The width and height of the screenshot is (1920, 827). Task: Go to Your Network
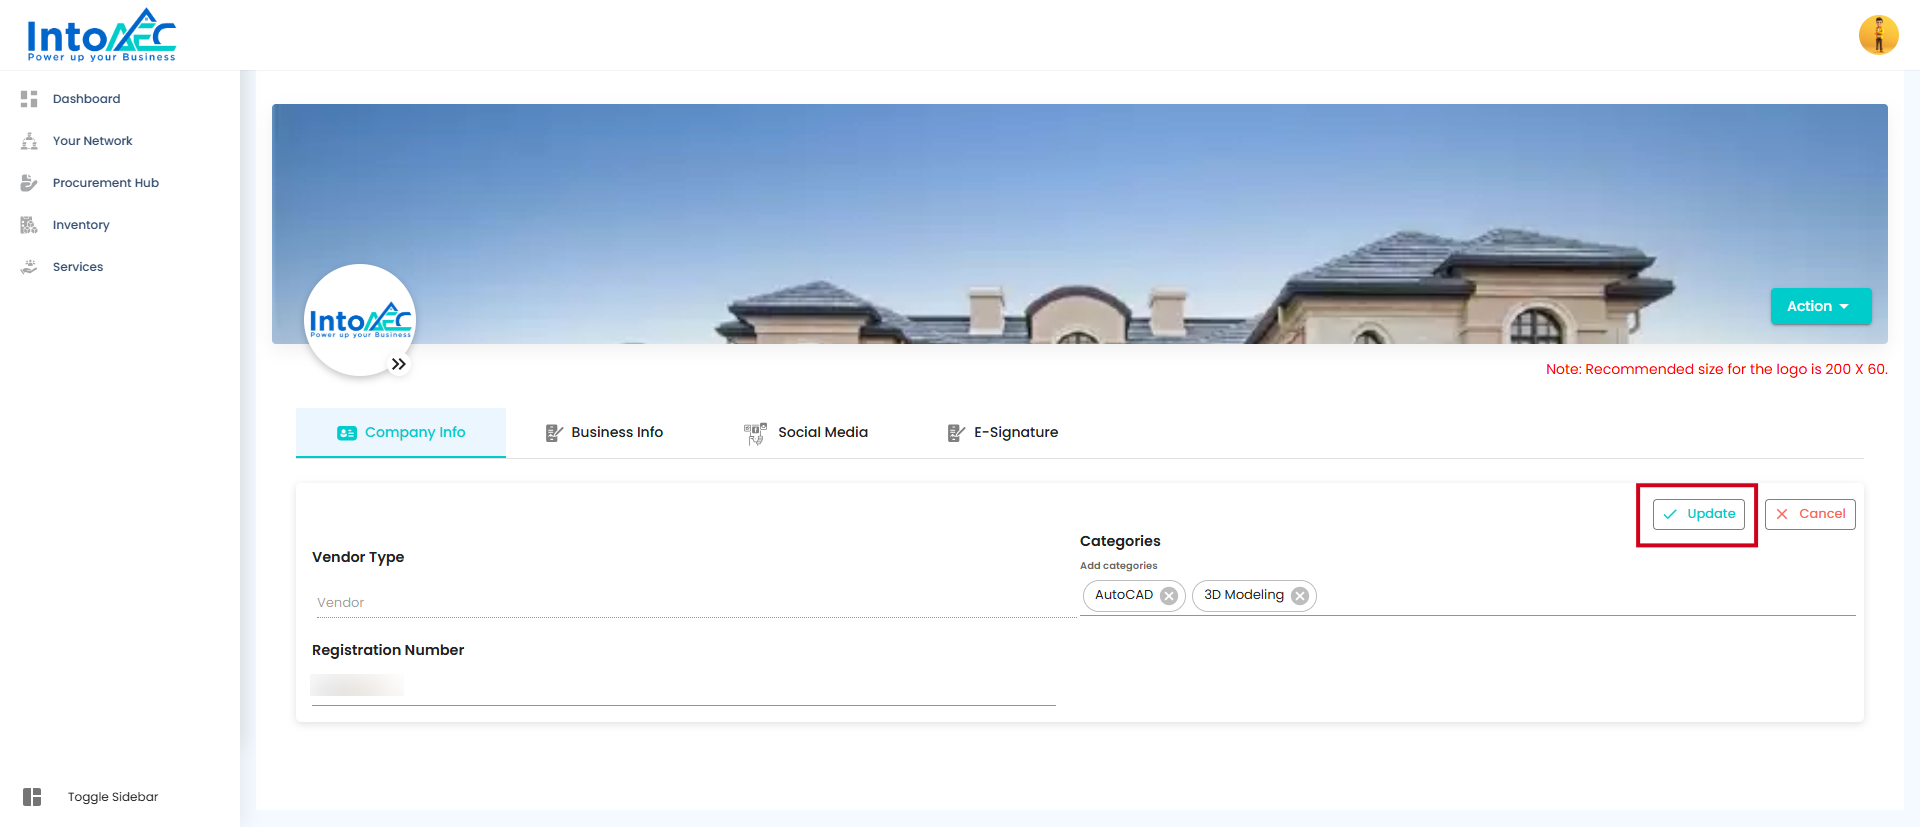click(x=92, y=141)
